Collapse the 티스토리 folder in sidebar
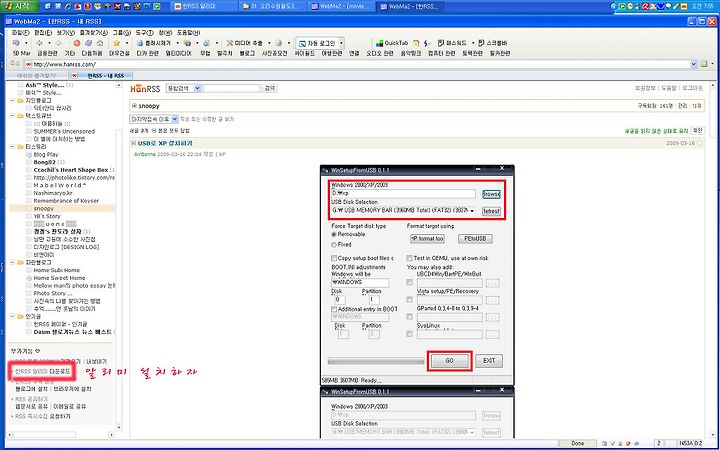Image resolution: width=720 pixels, height=450 pixels. tap(12, 147)
